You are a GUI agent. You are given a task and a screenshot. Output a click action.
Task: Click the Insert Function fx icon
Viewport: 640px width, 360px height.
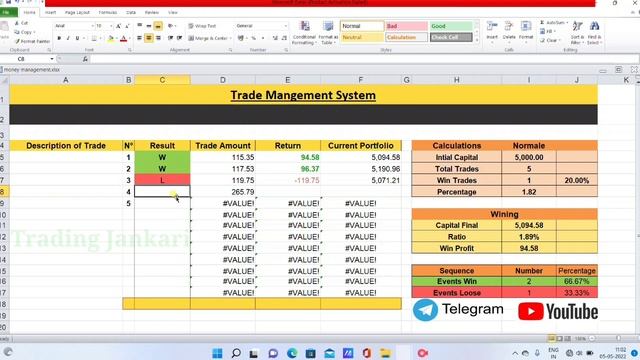pyautogui.click(x=85, y=59)
